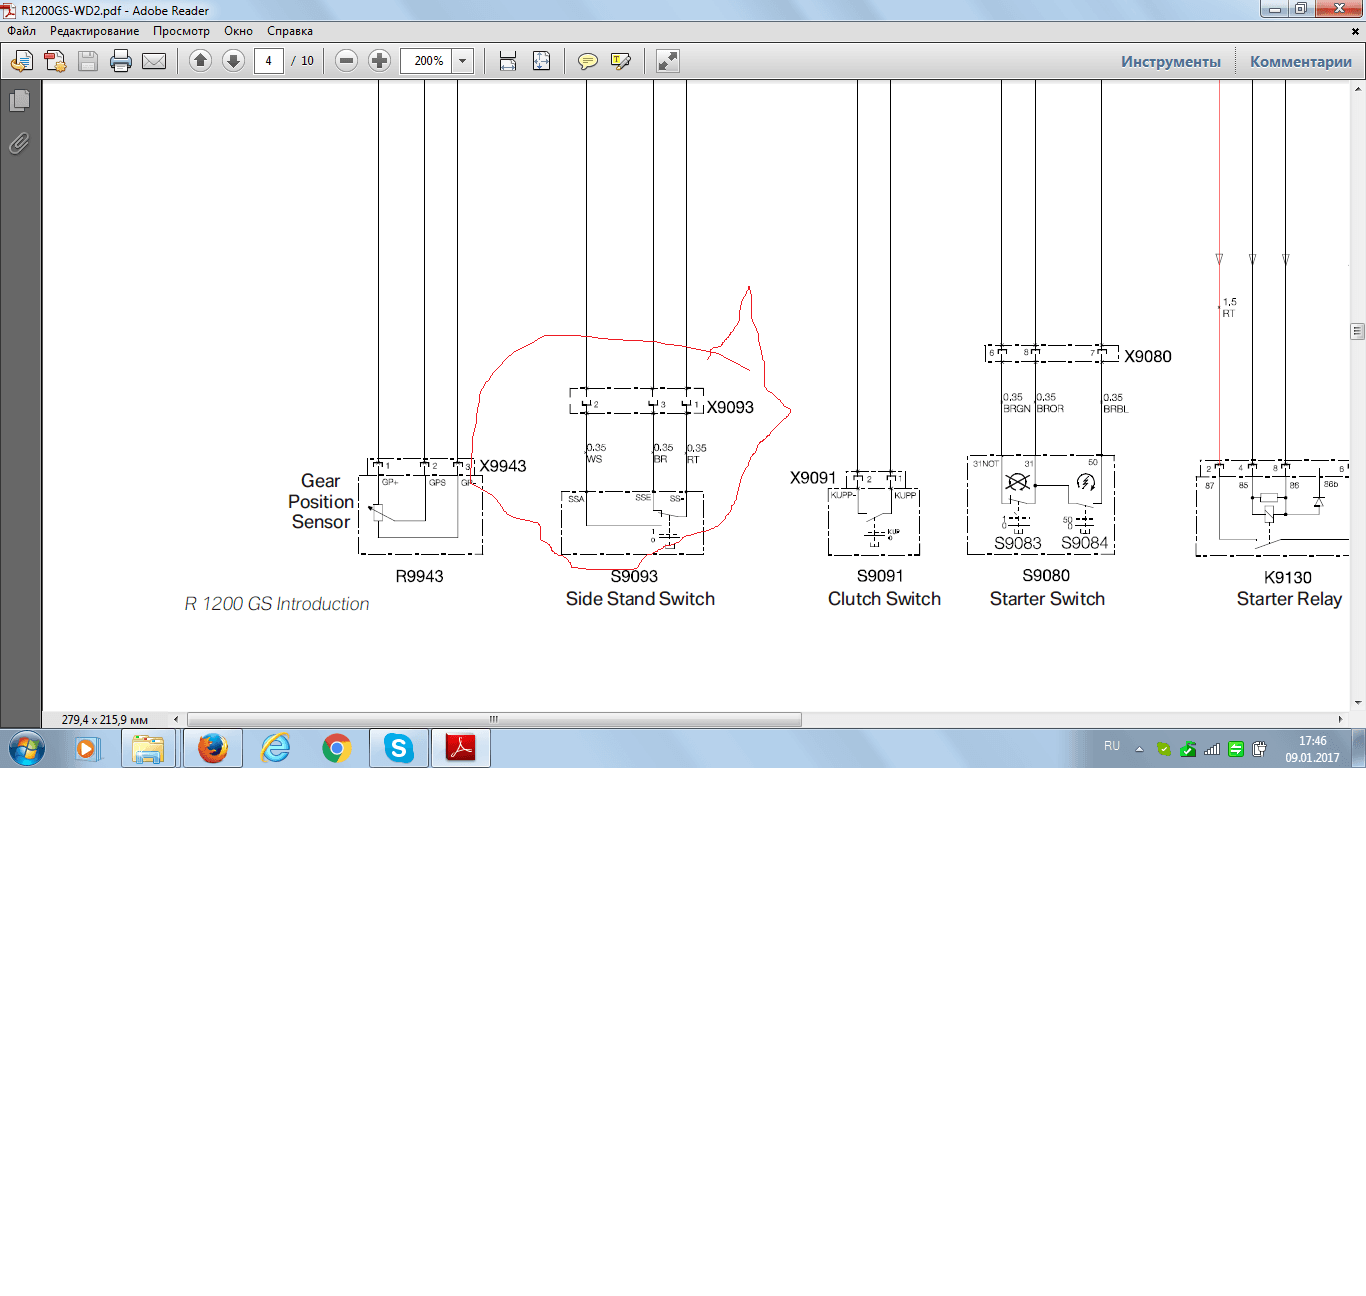This screenshot has height=1296, width=1366.
Task: Zoom in with the plus button
Action: tap(379, 61)
